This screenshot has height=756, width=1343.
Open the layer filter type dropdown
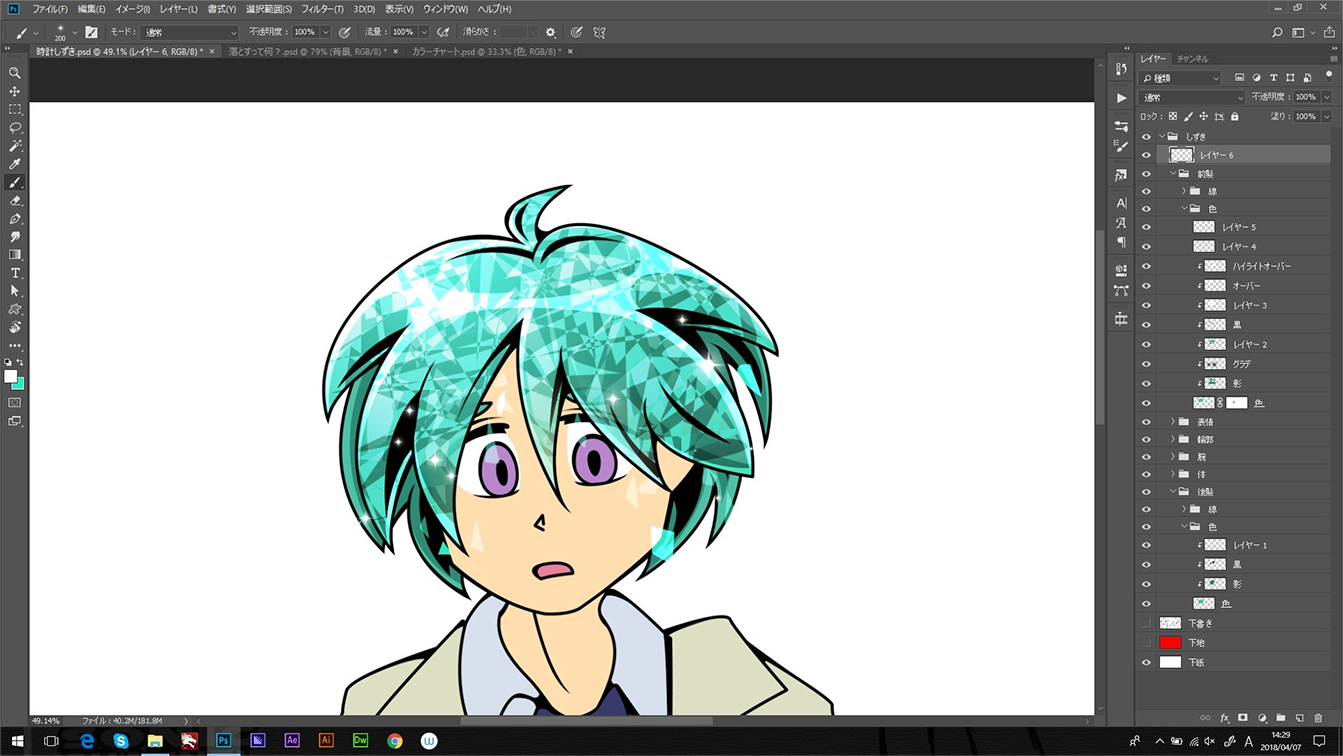[x=1181, y=77]
